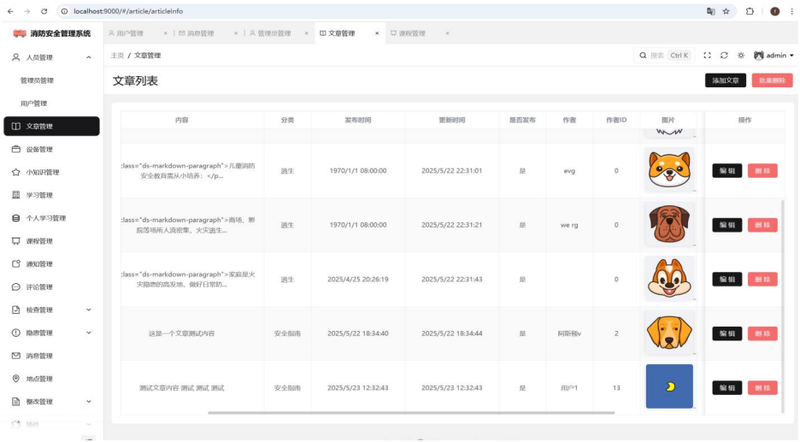Open the browser extensions puzzle icon
This screenshot has width=800, height=442.
pyautogui.click(x=751, y=11)
